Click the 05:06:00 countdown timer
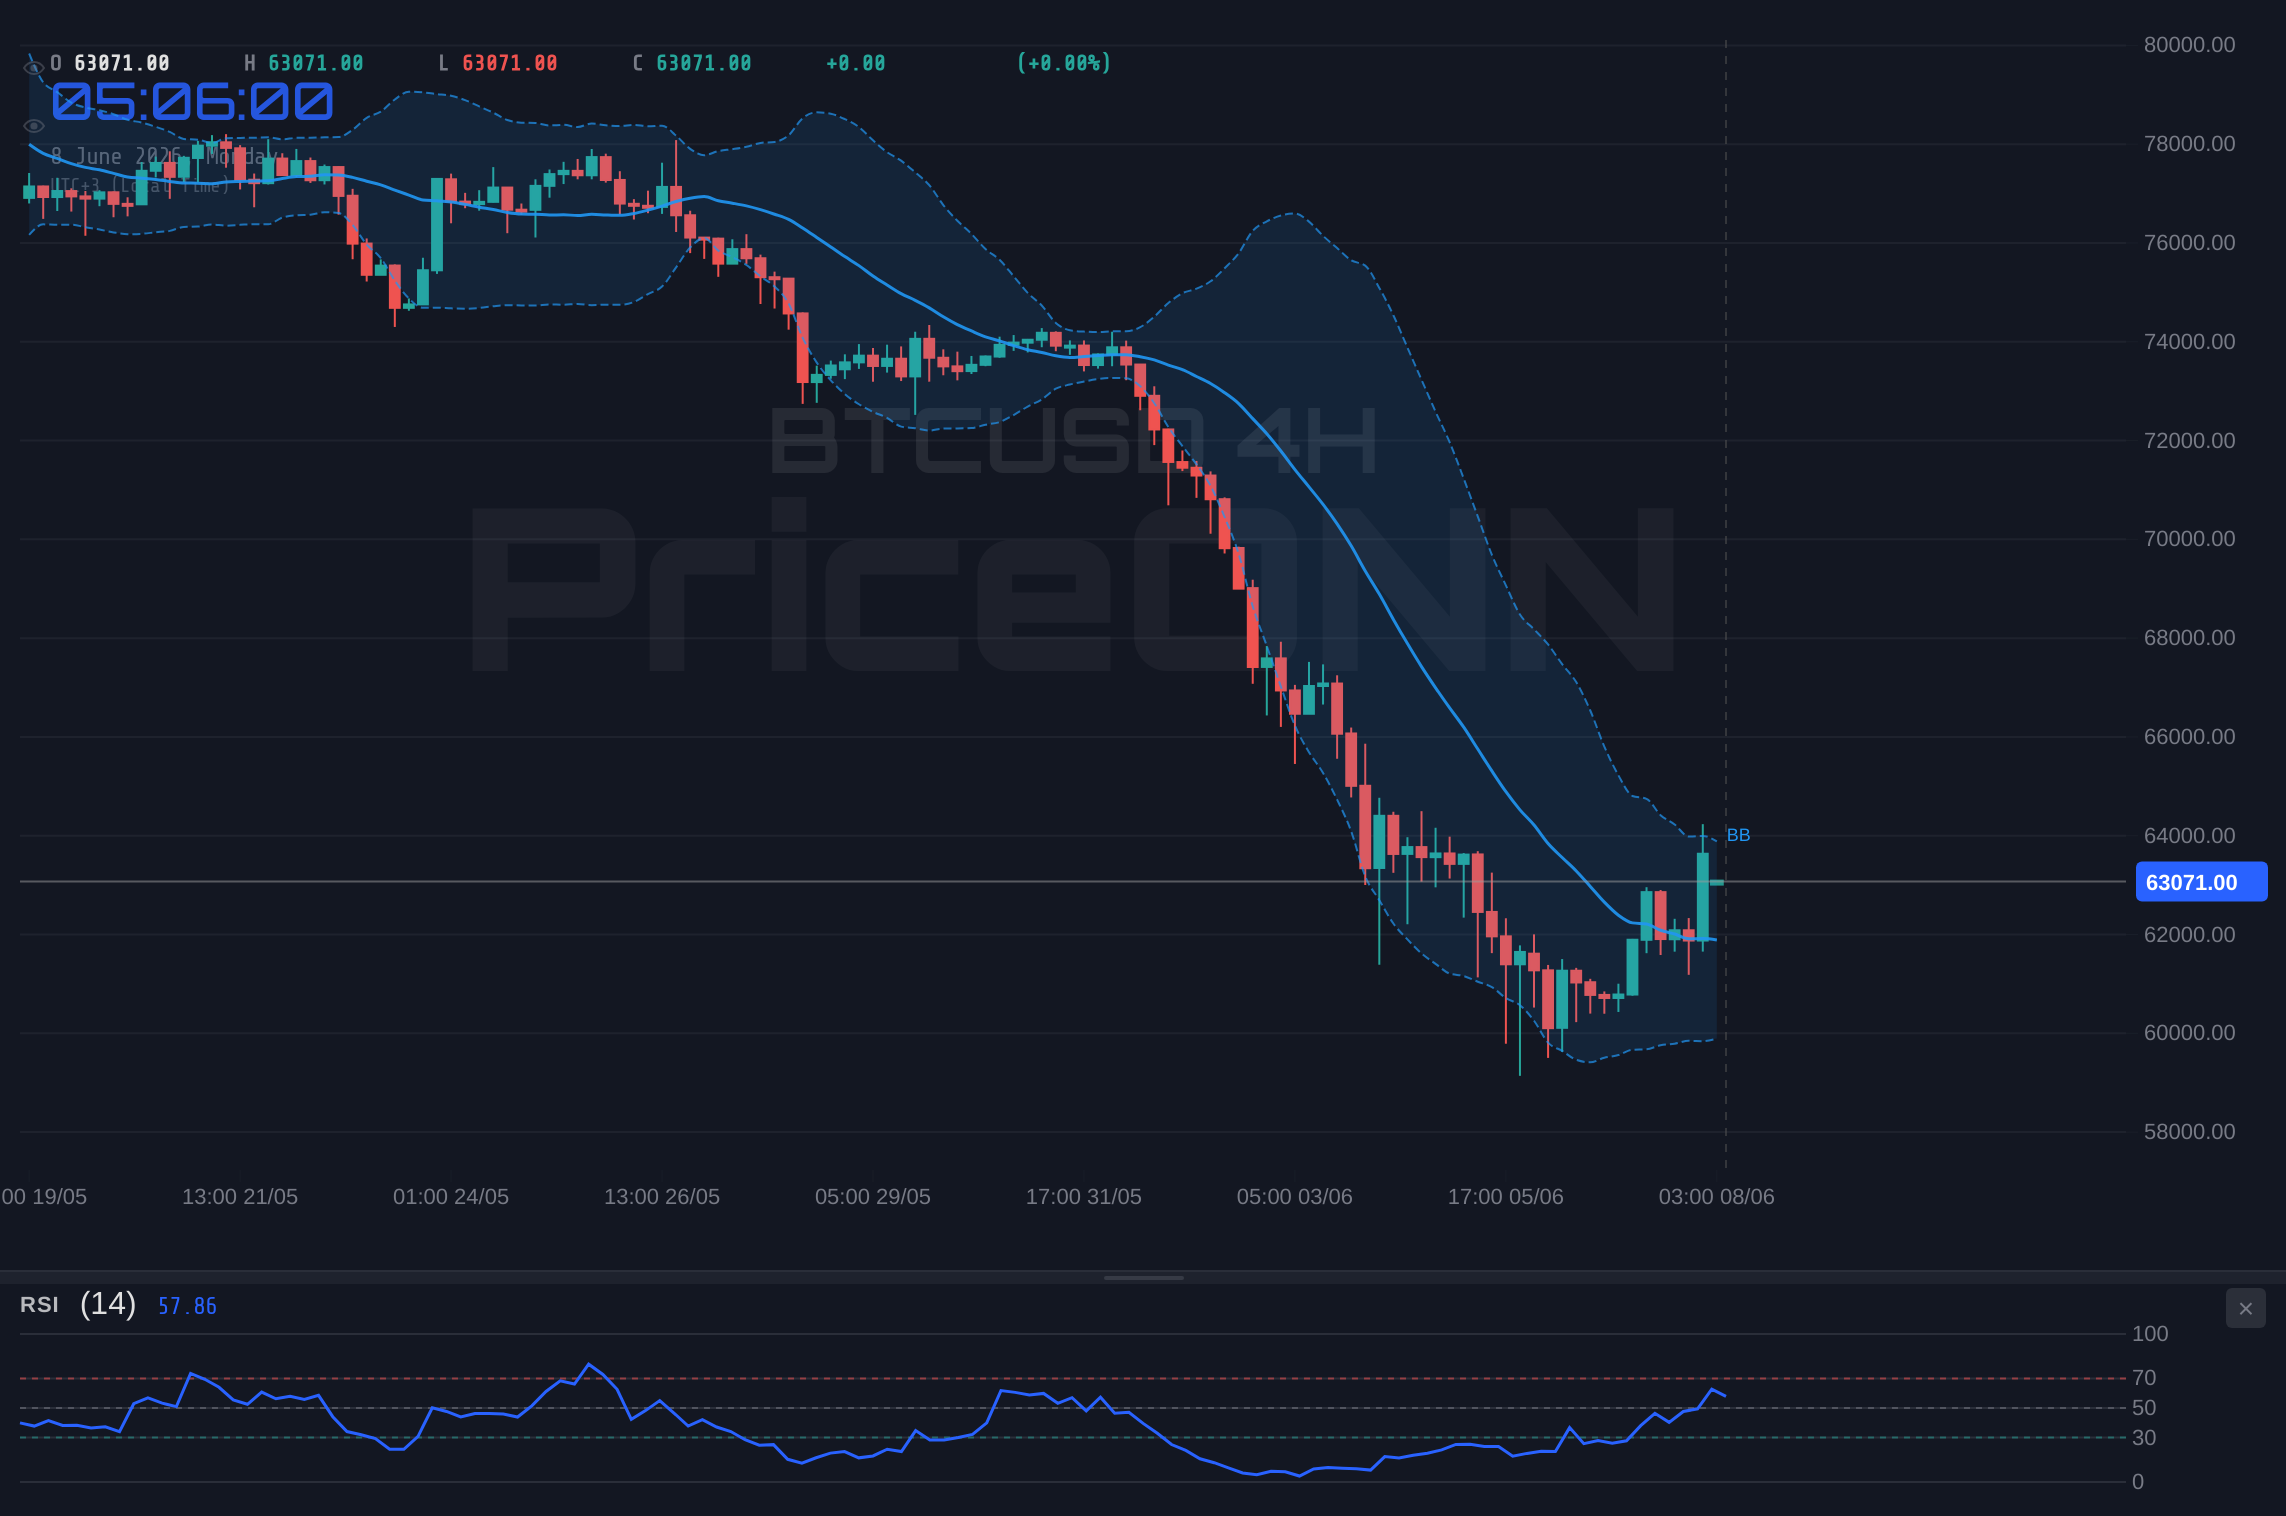Image resolution: width=2286 pixels, height=1516 pixels. coord(192,102)
